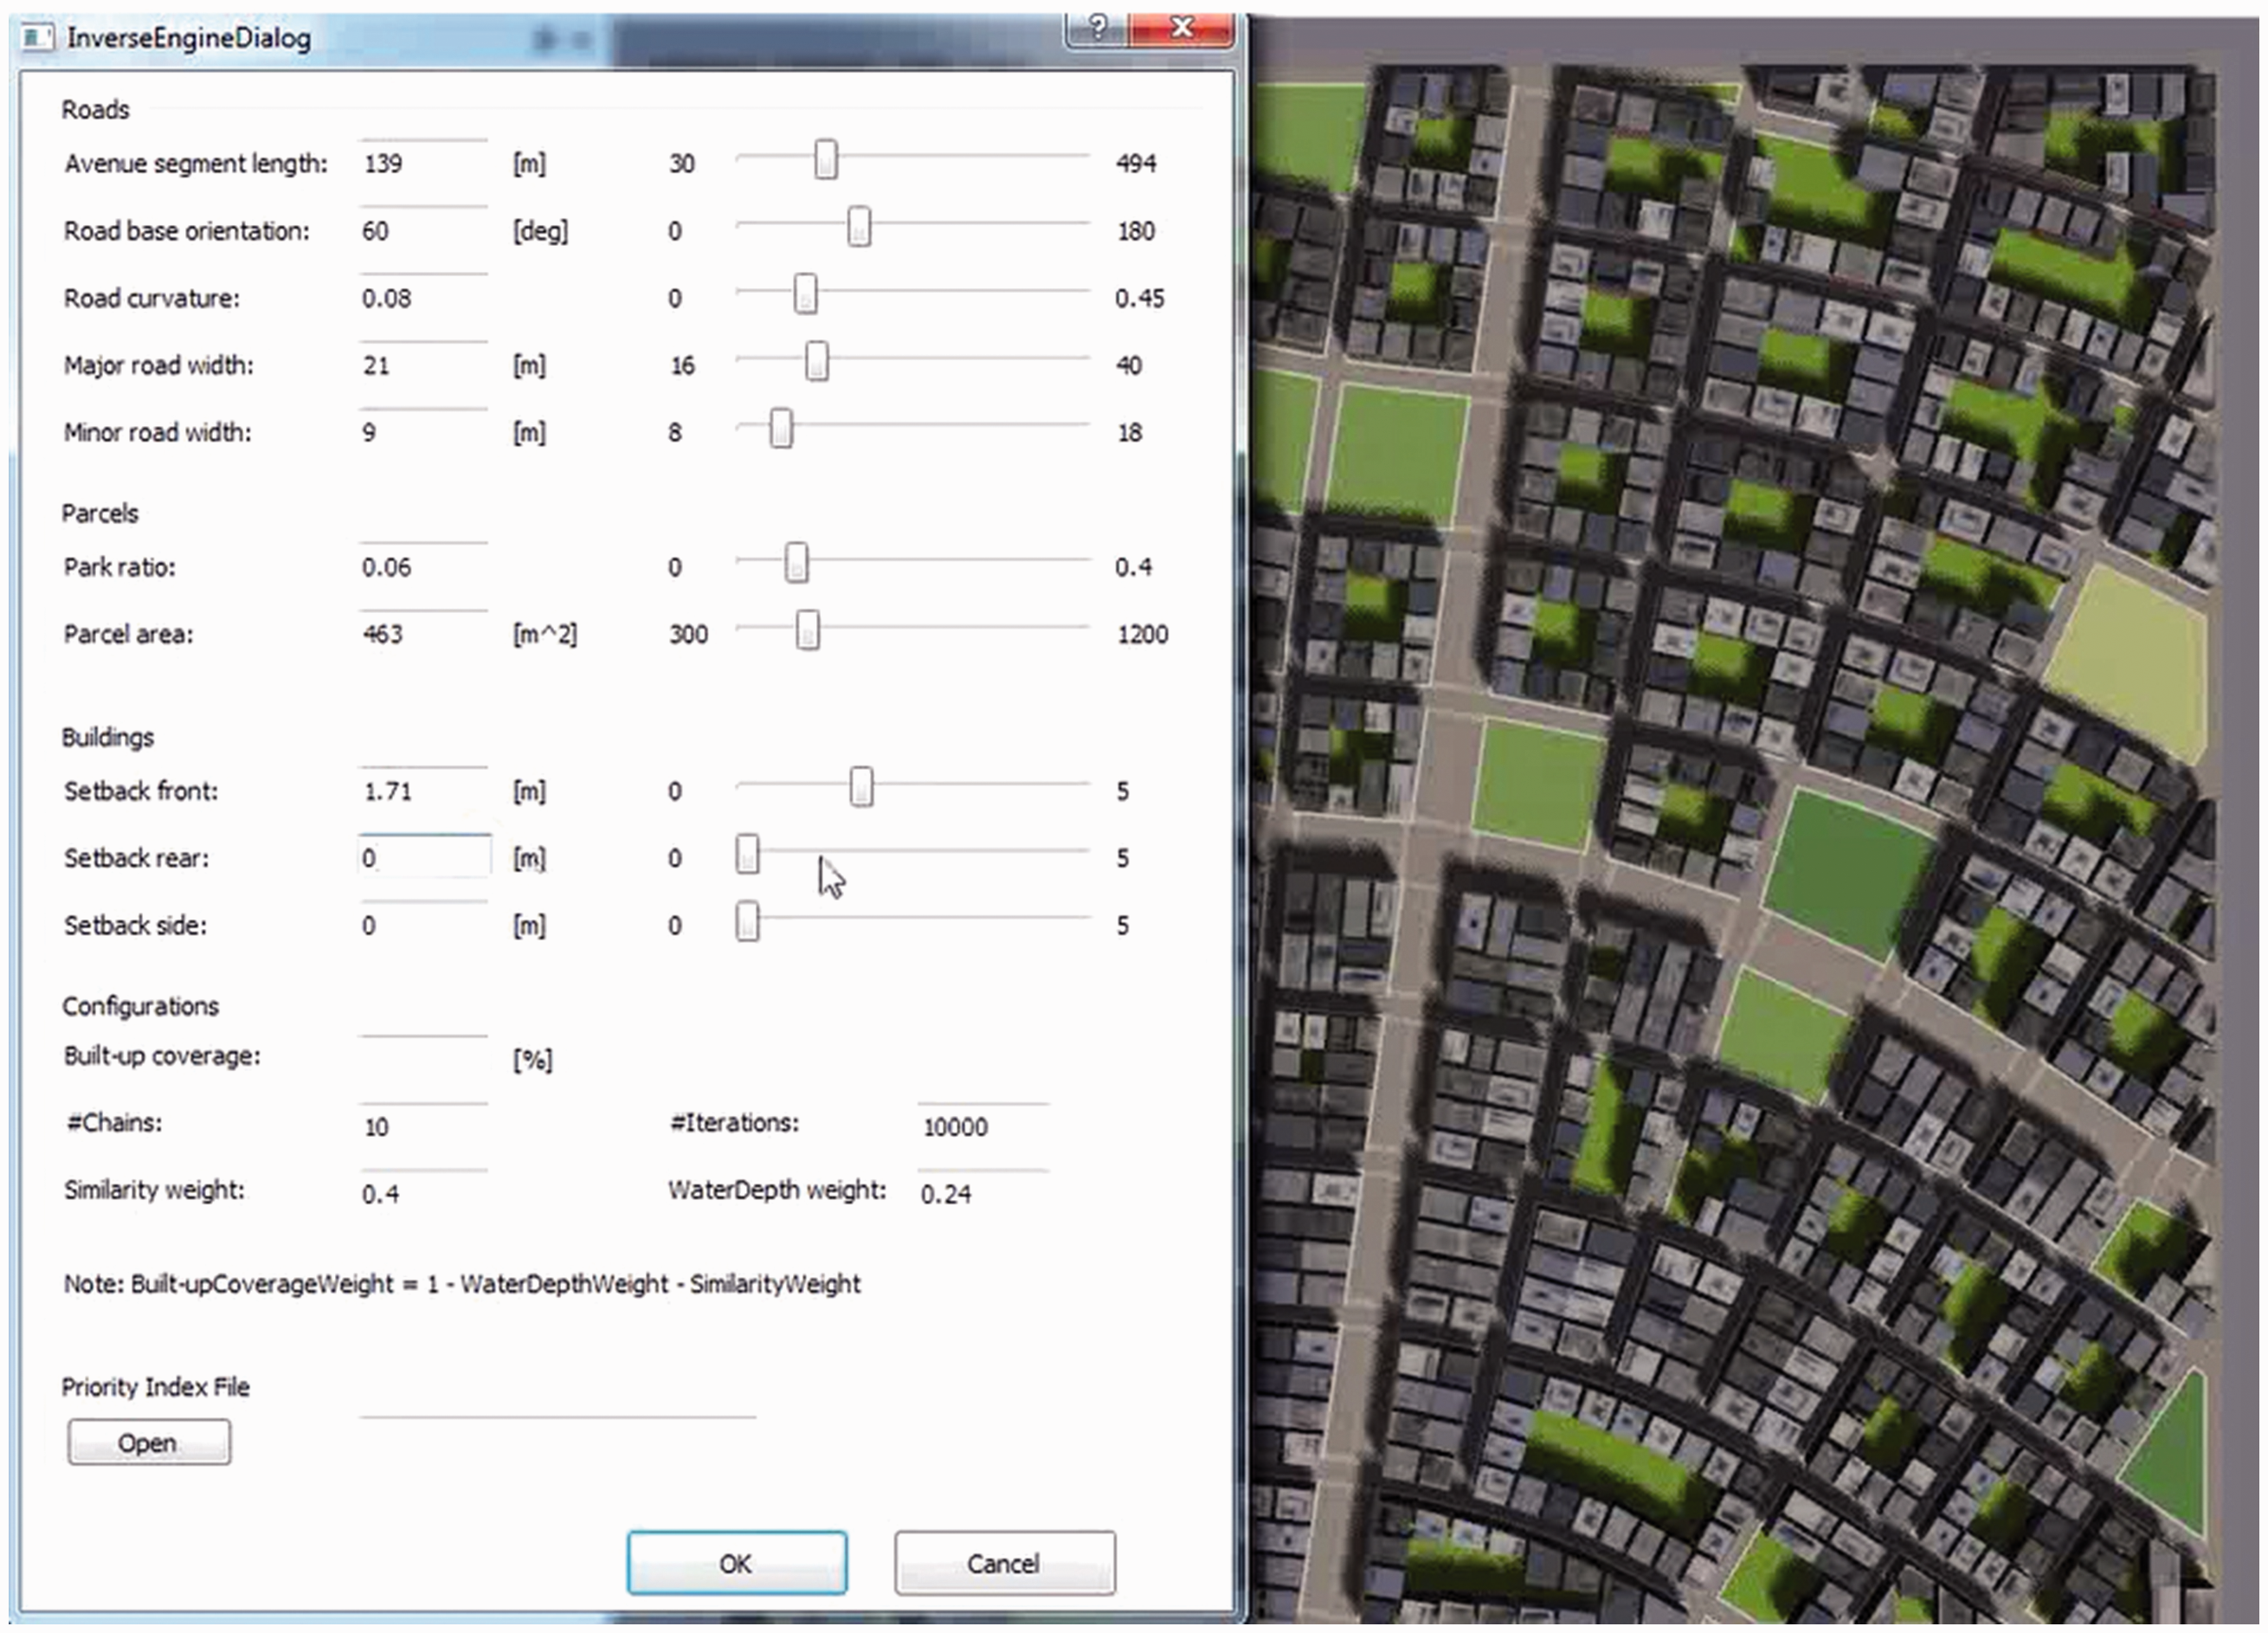Click the Similarity weight input field
The width and height of the screenshot is (2268, 1633).
tap(424, 1193)
